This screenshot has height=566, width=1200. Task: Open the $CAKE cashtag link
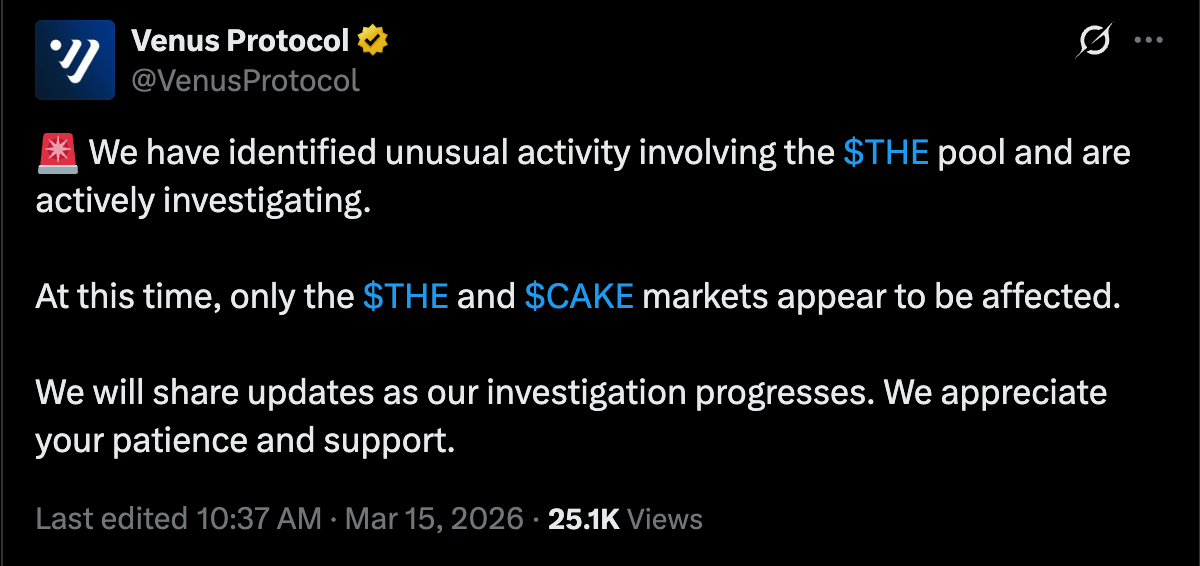579,297
